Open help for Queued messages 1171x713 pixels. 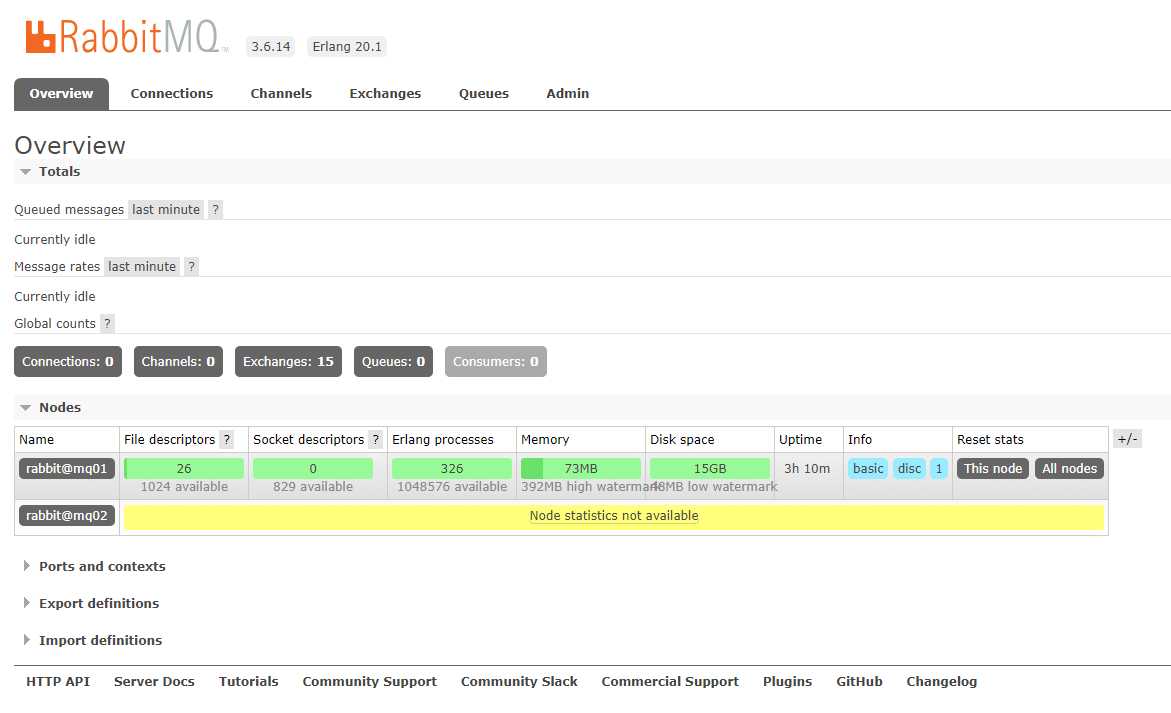coord(215,210)
